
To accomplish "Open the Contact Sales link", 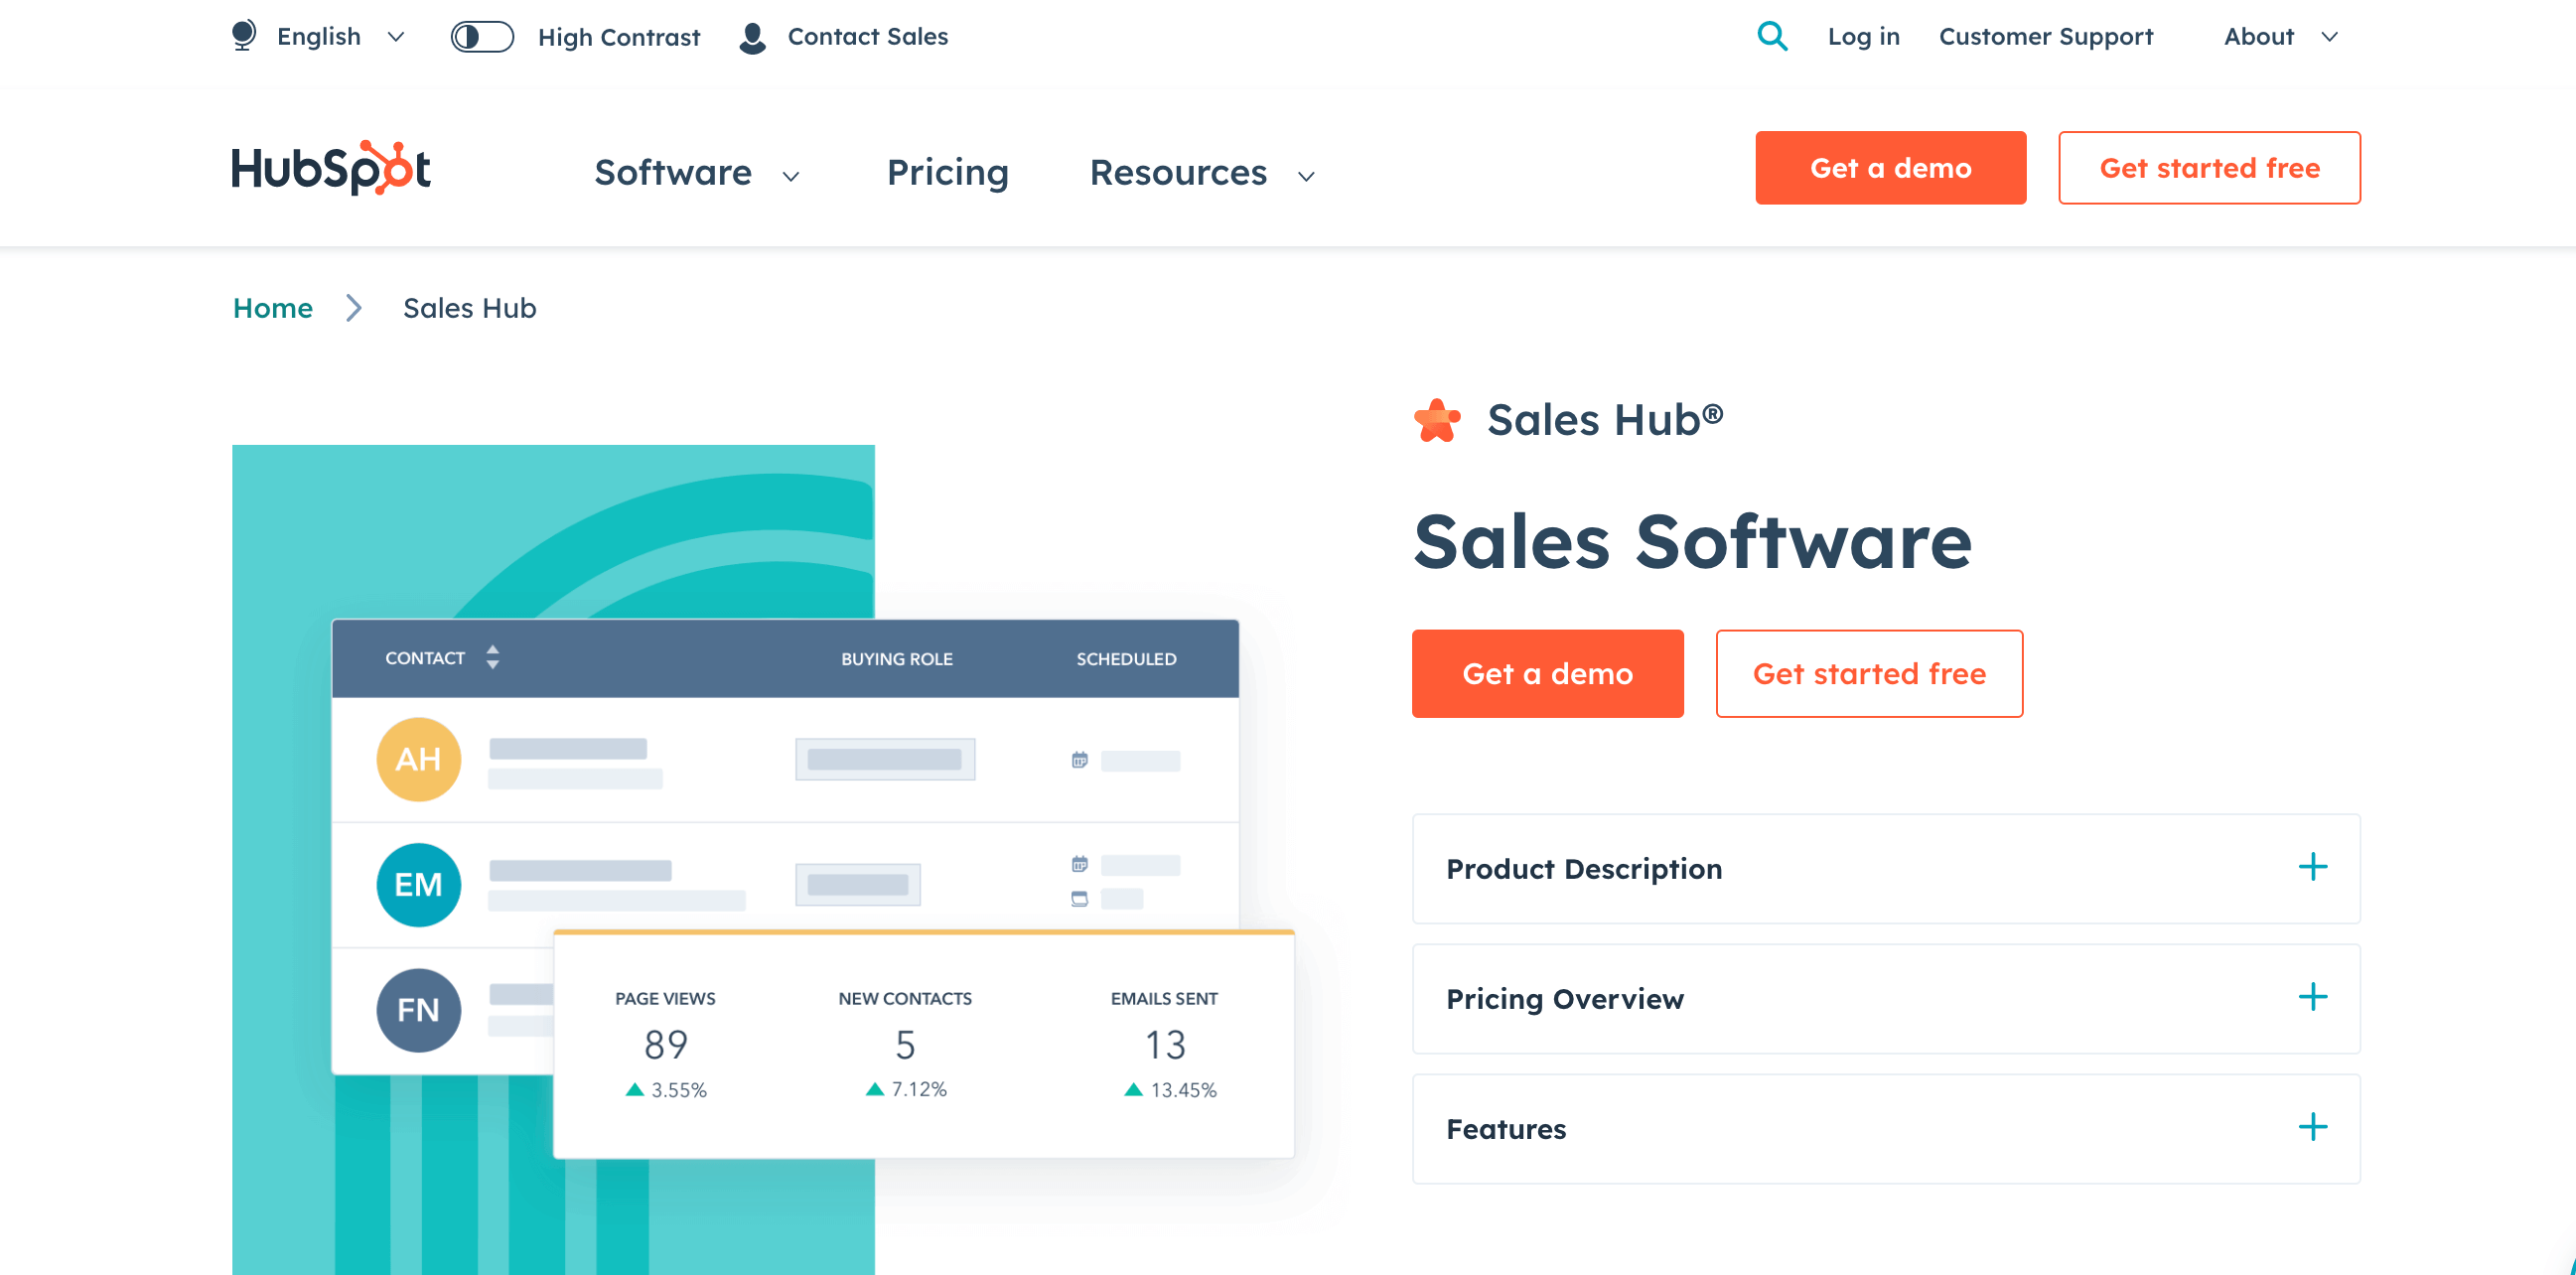I will 867,37.
